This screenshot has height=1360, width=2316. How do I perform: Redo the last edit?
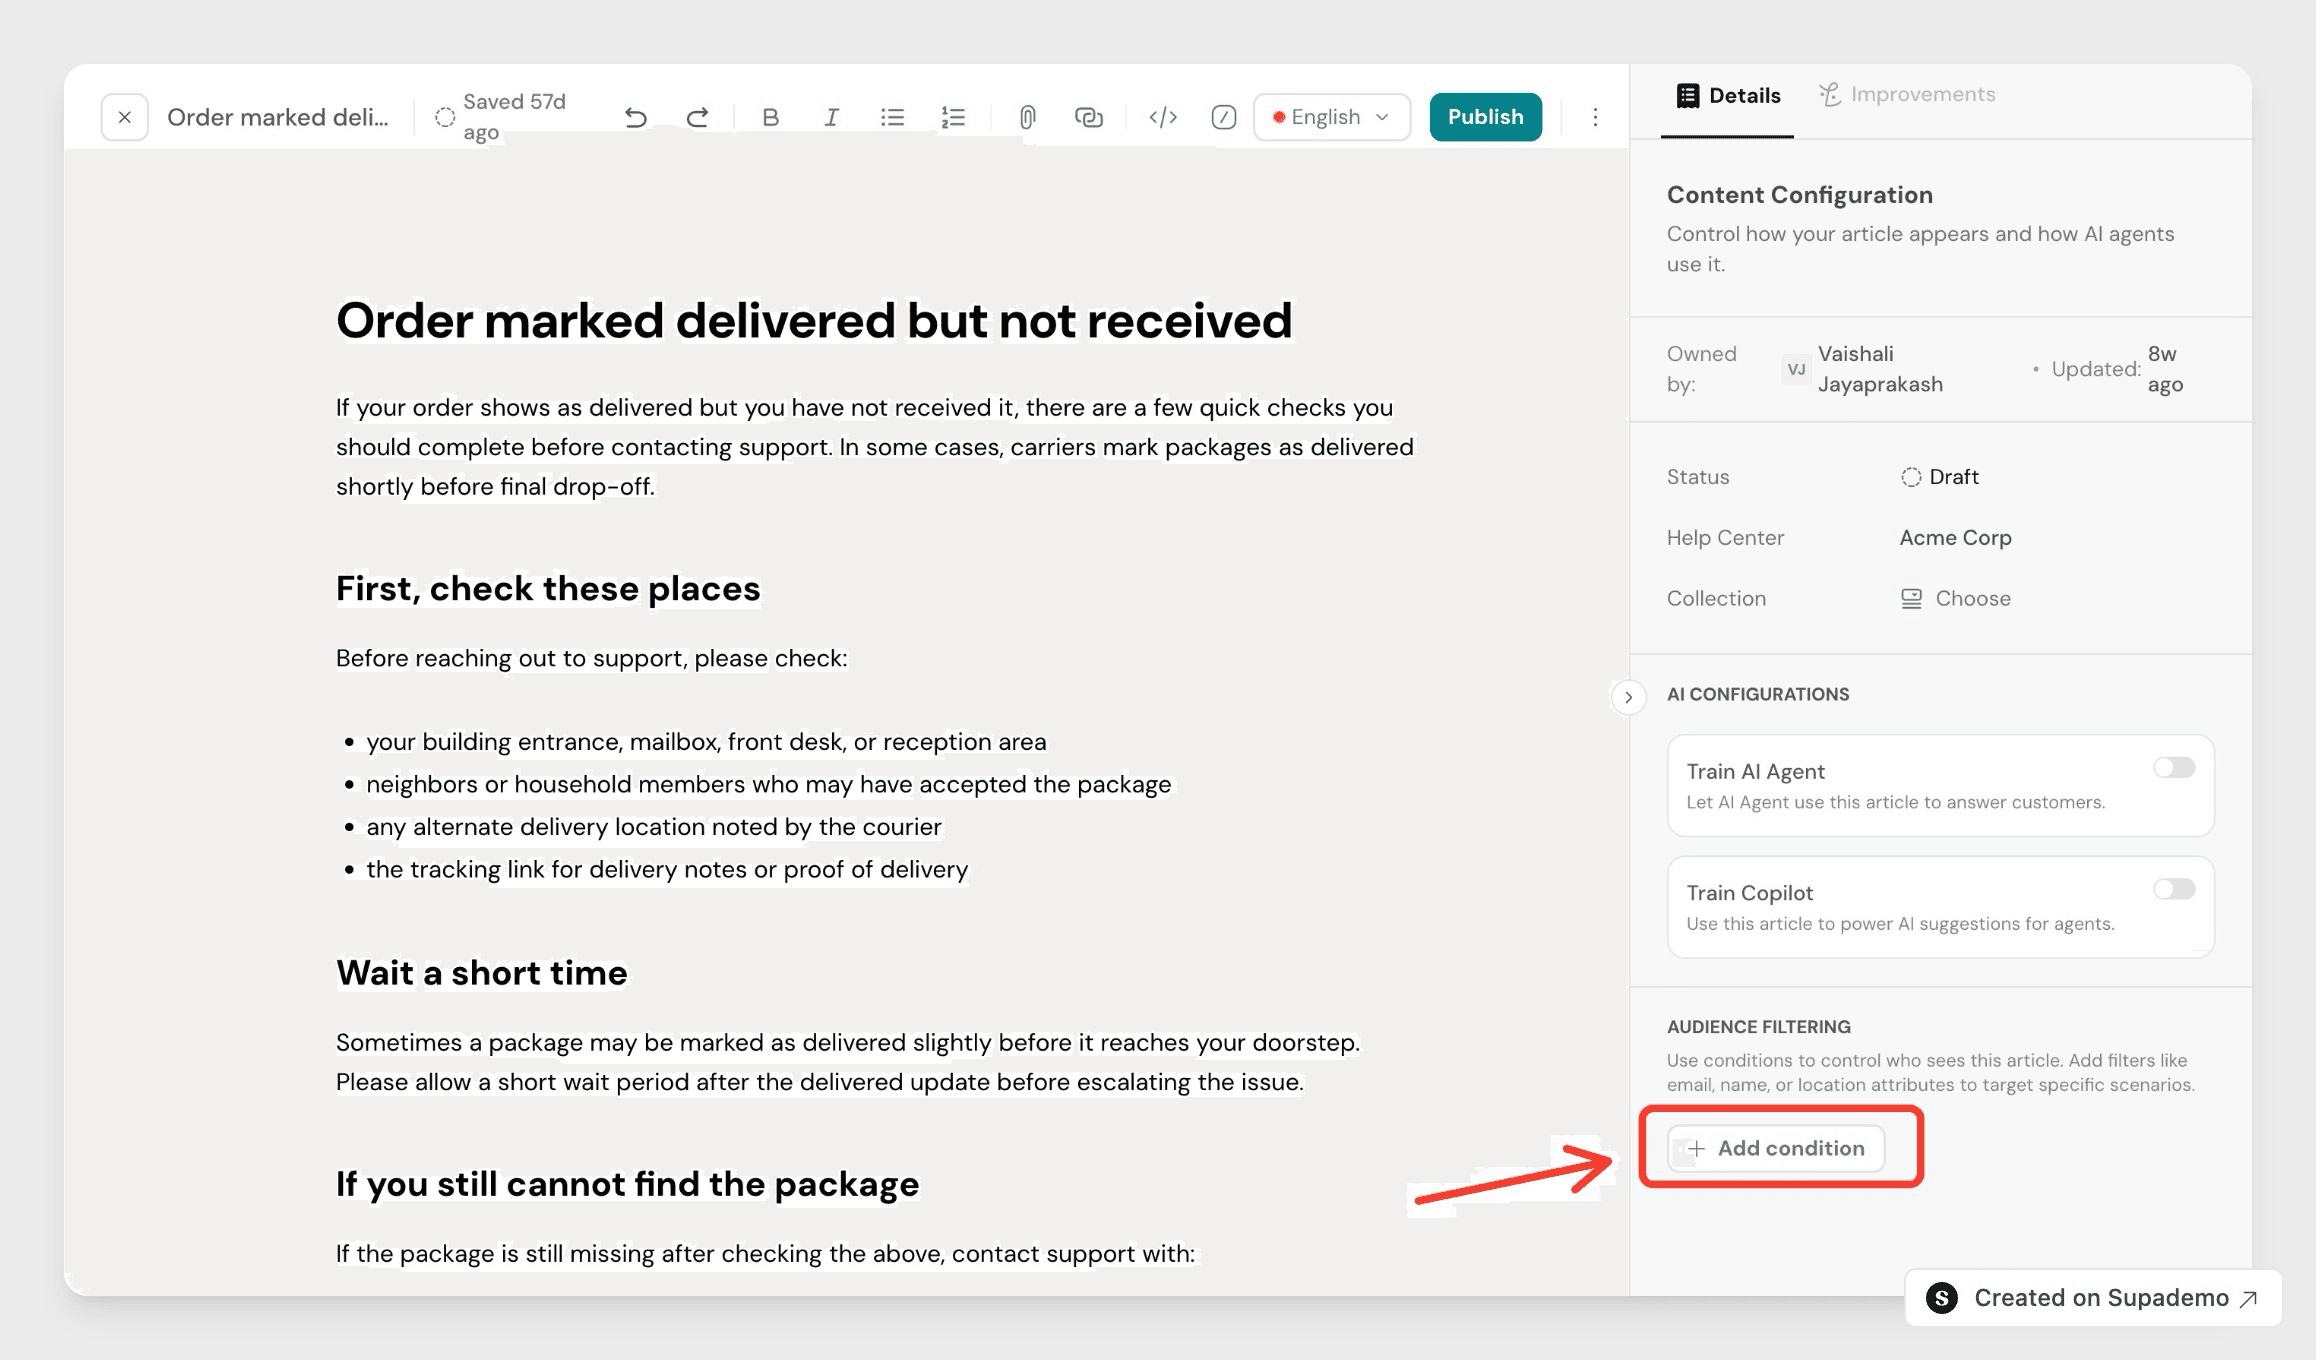point(697,117)
